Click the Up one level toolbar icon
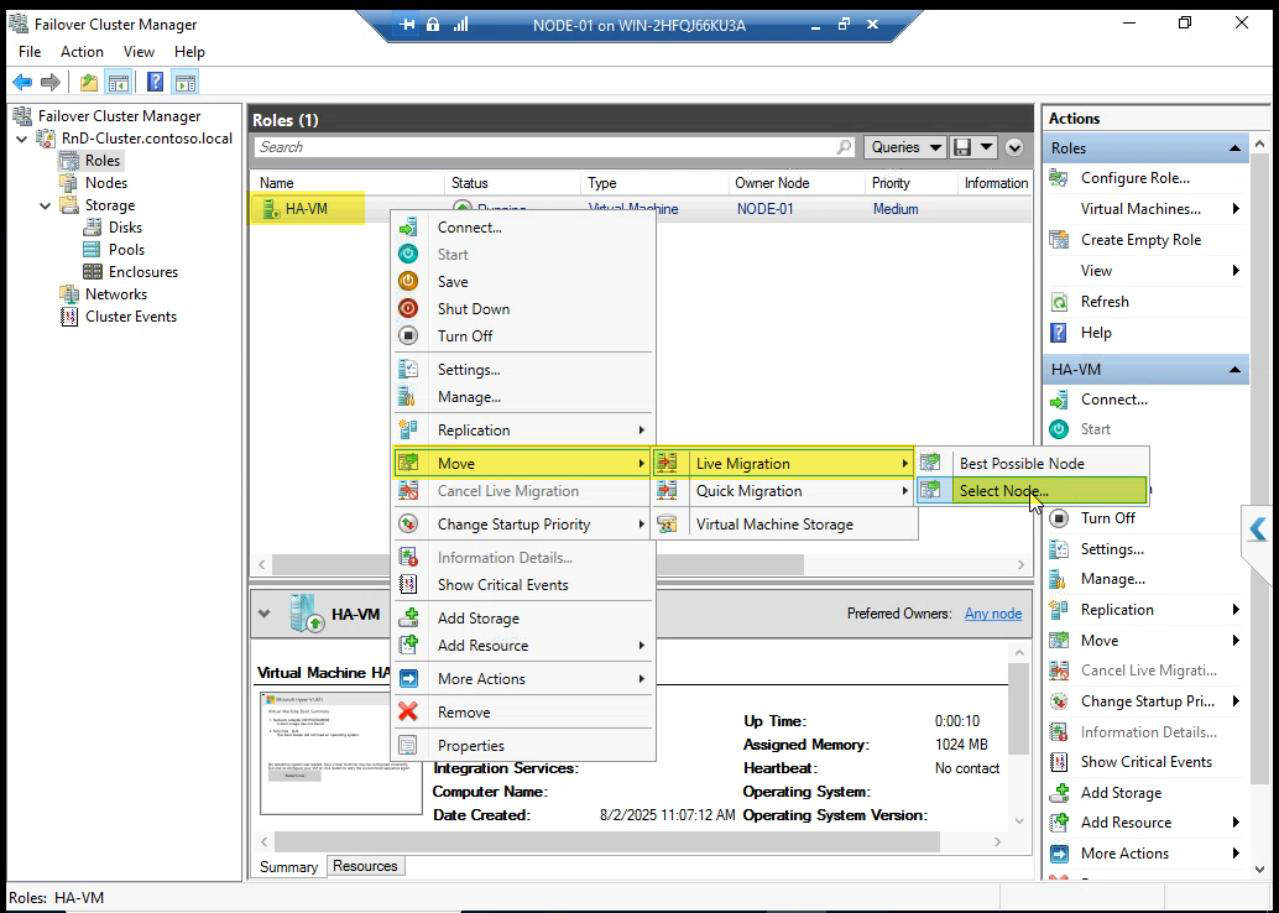 pyautogui.click(x=89, y=82)
